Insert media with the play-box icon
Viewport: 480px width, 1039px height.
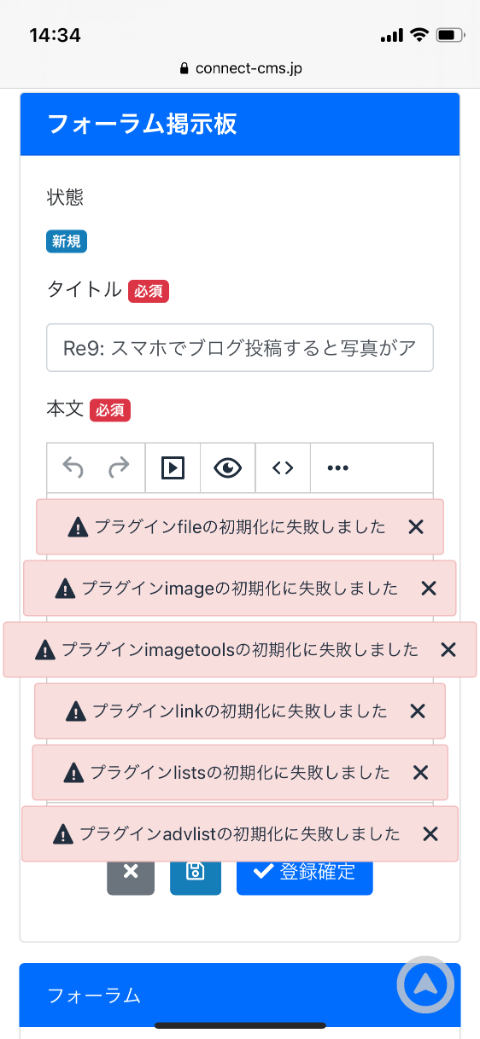point(172,468)
